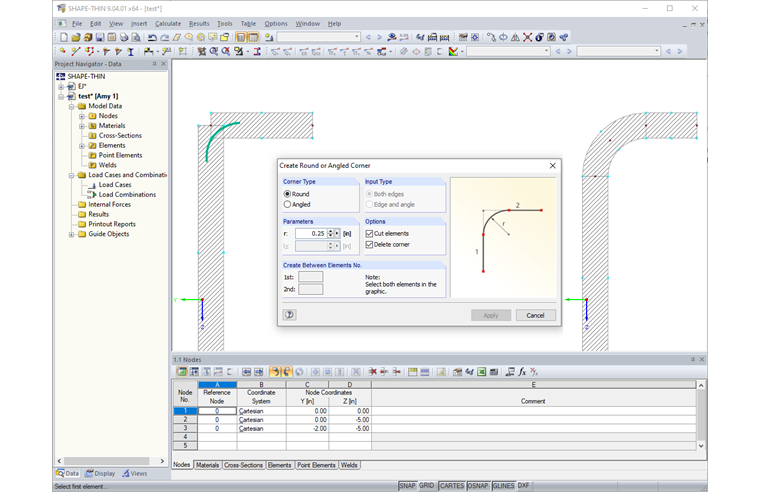
Task: Redo with the forward arrow icon
Action: click(164, 37)
